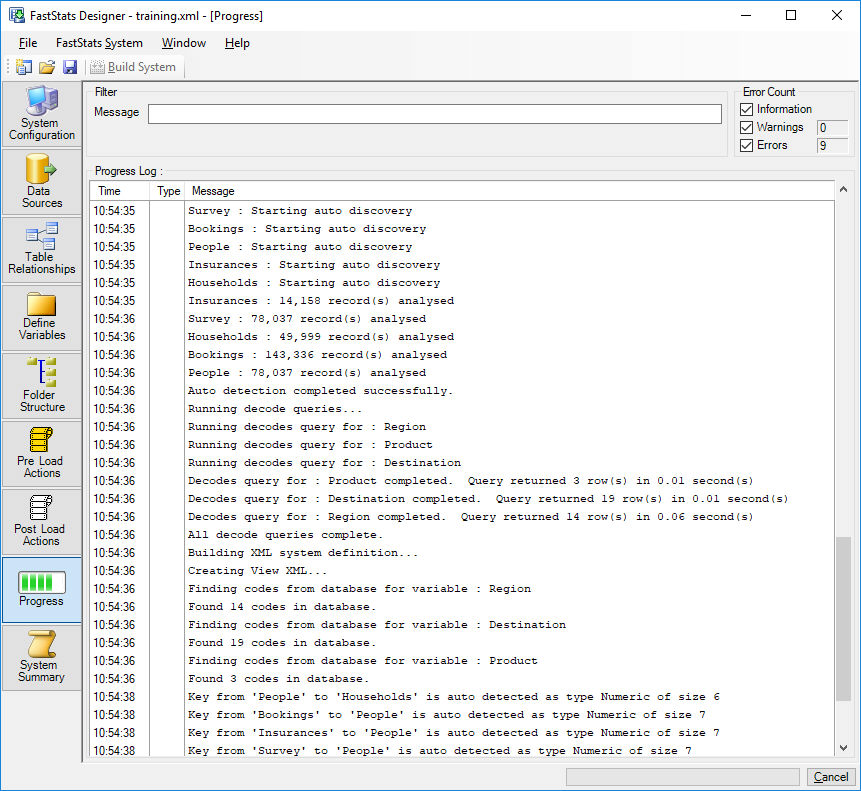View the System Summary section
861x791 pixels.
click(x=42, y=658)
